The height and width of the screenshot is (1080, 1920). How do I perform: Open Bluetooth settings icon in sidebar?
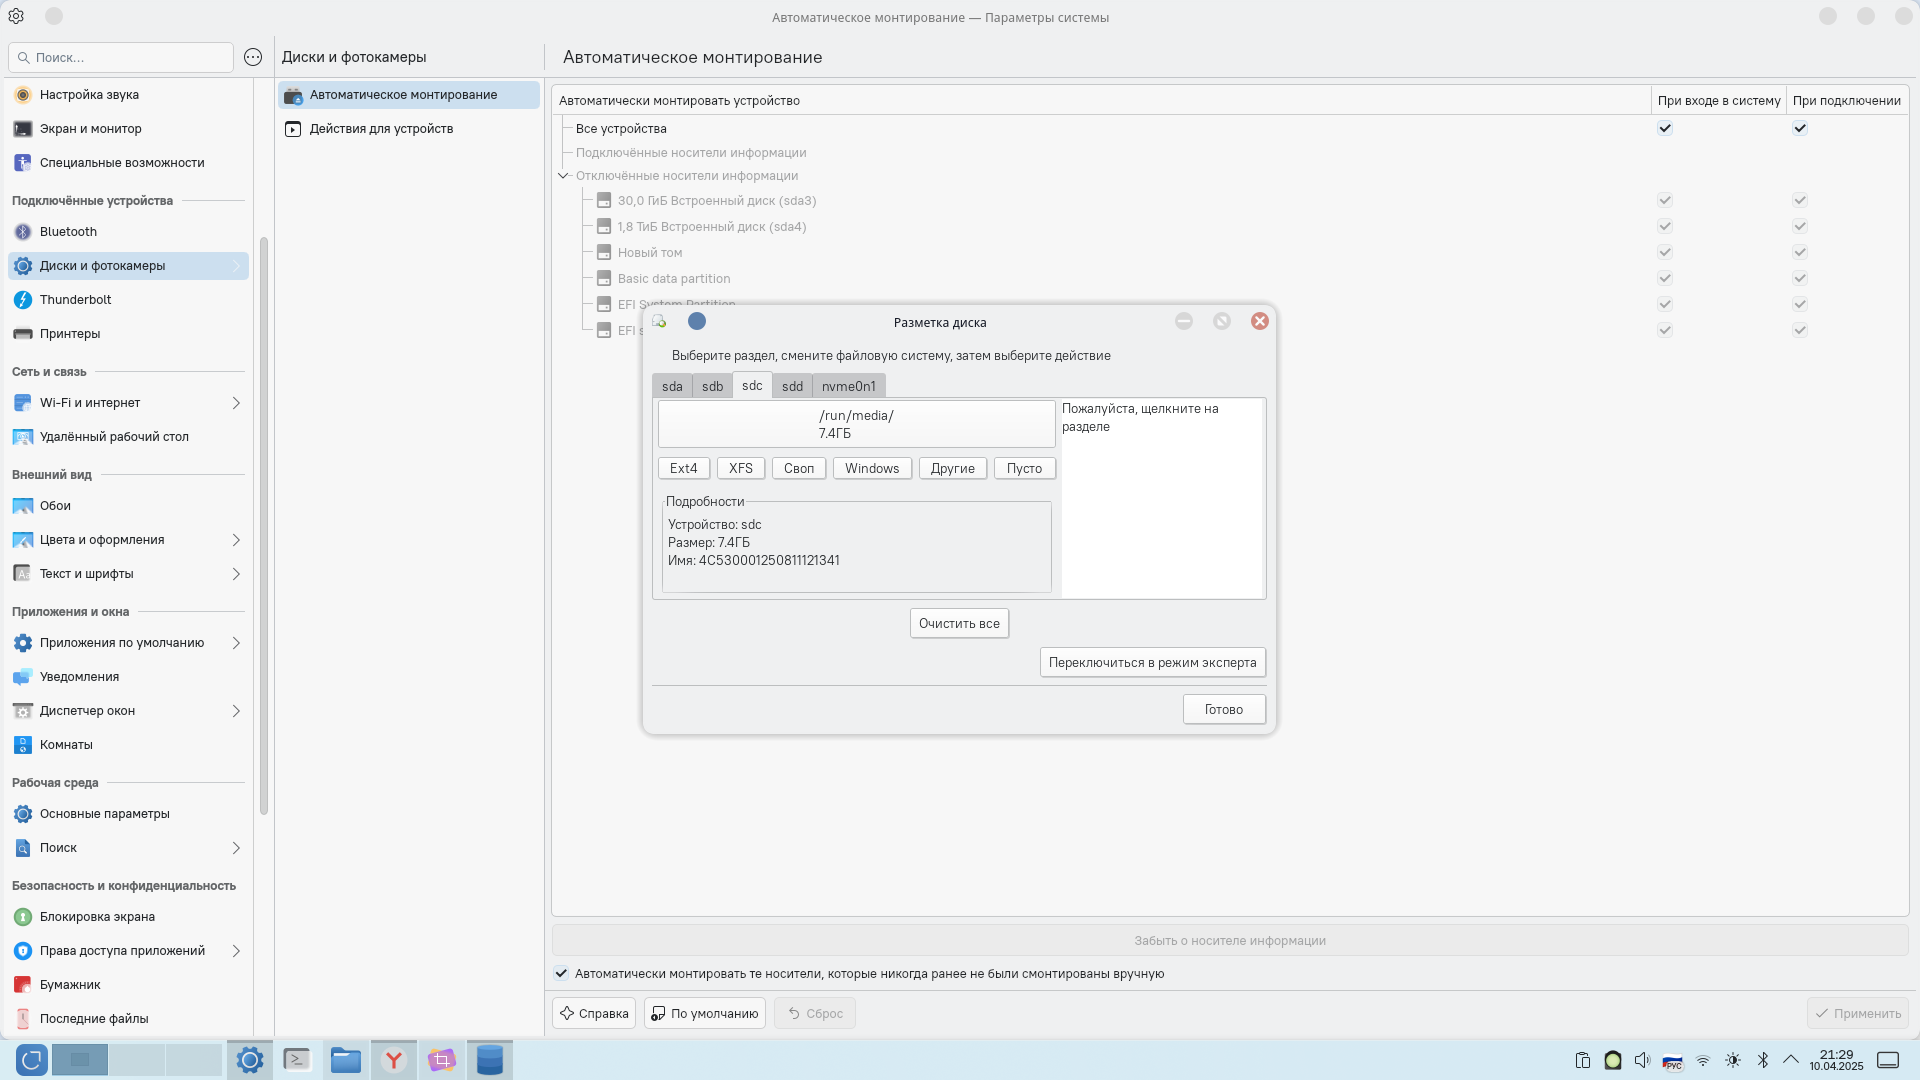[23, 232]
